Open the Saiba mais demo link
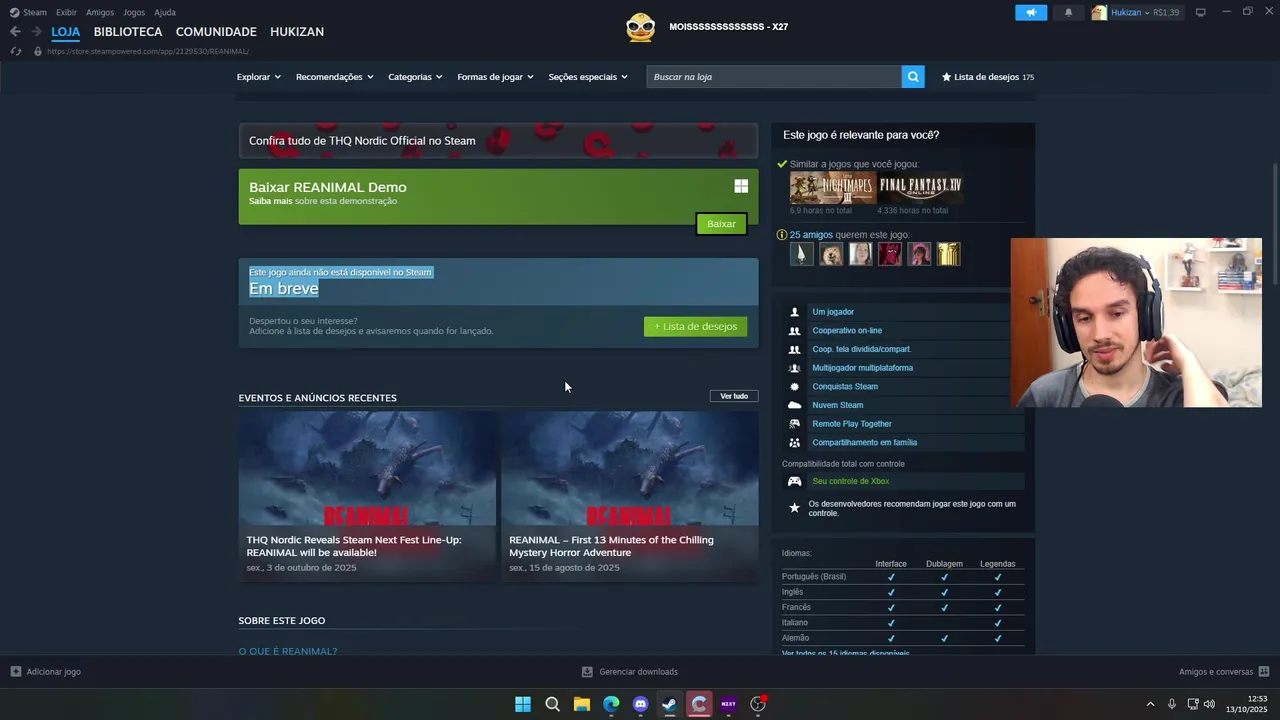 click(270, 201)
